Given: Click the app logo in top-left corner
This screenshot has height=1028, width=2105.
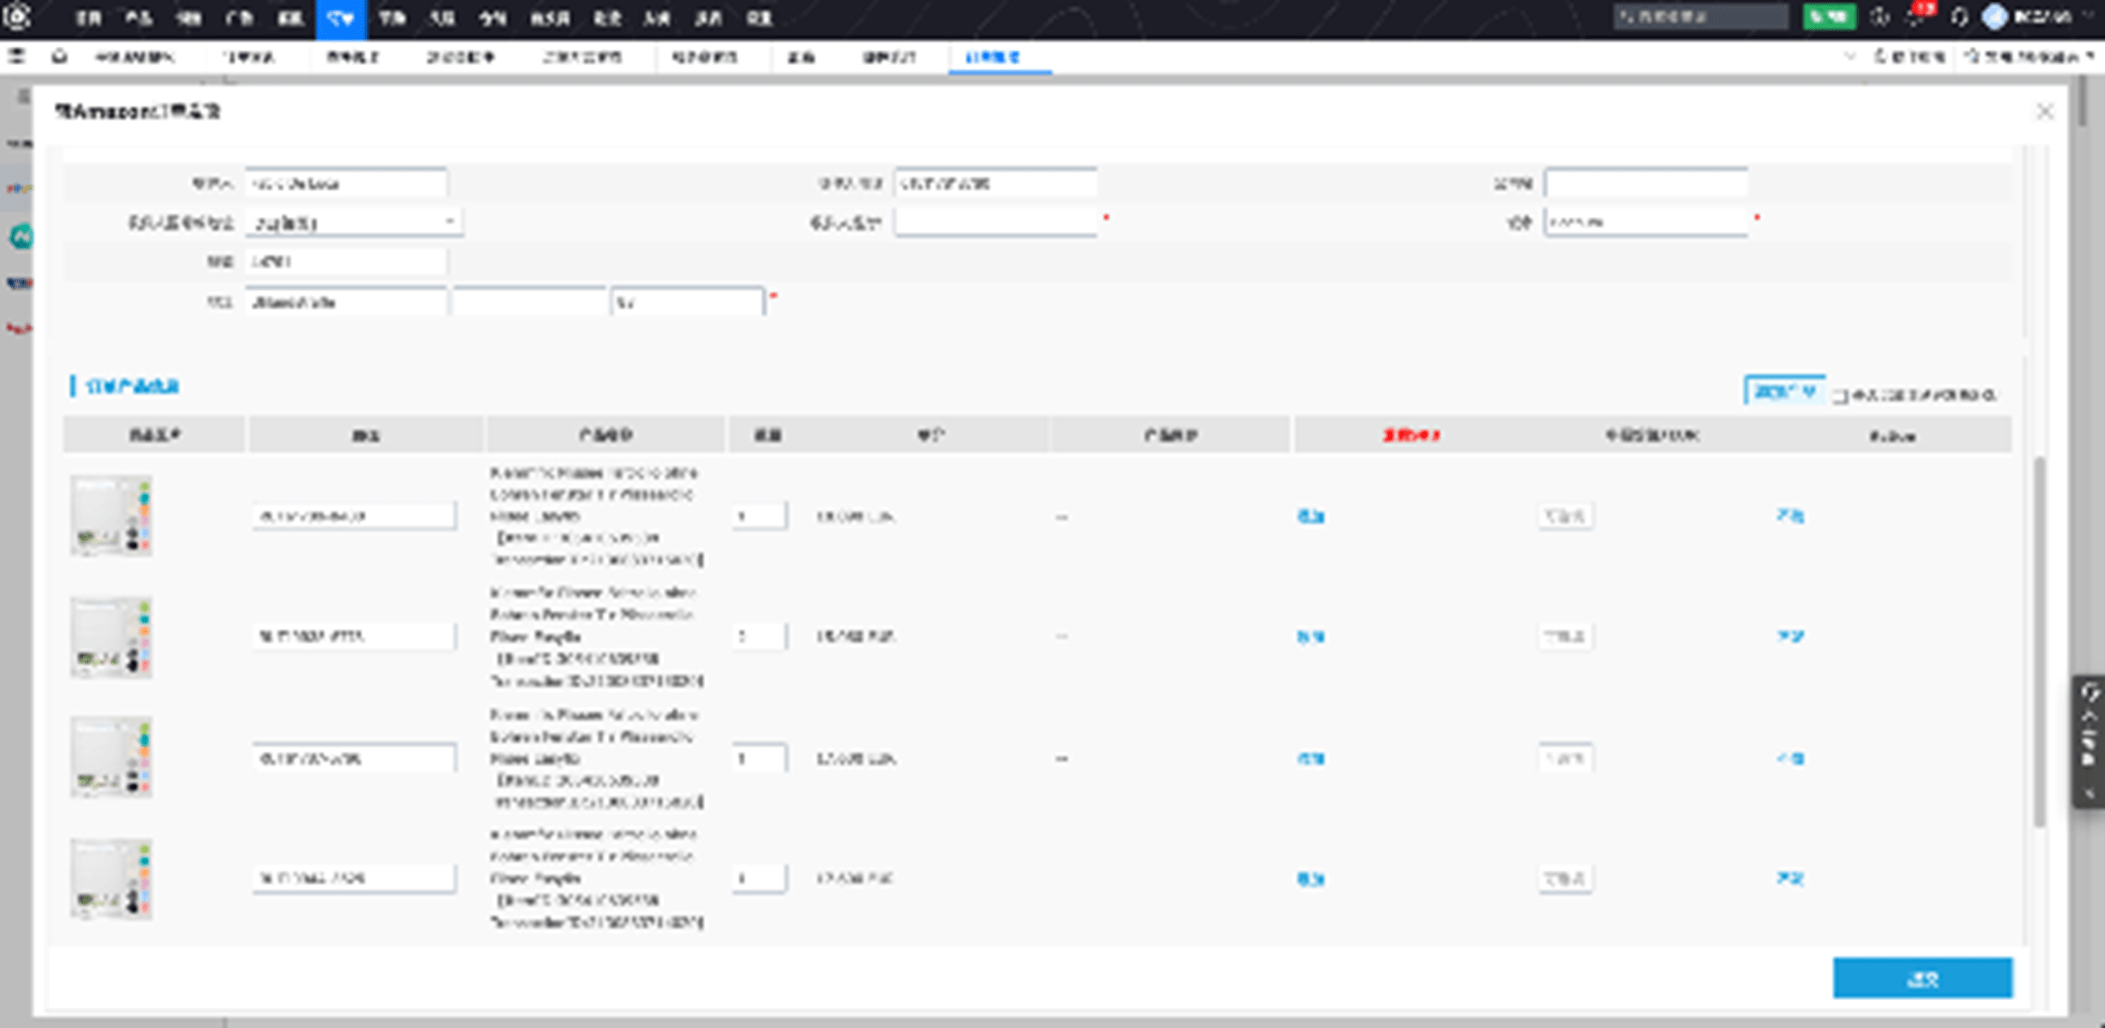Looking at the screenshot, I should pyautogui.click(x=17, y=17).
